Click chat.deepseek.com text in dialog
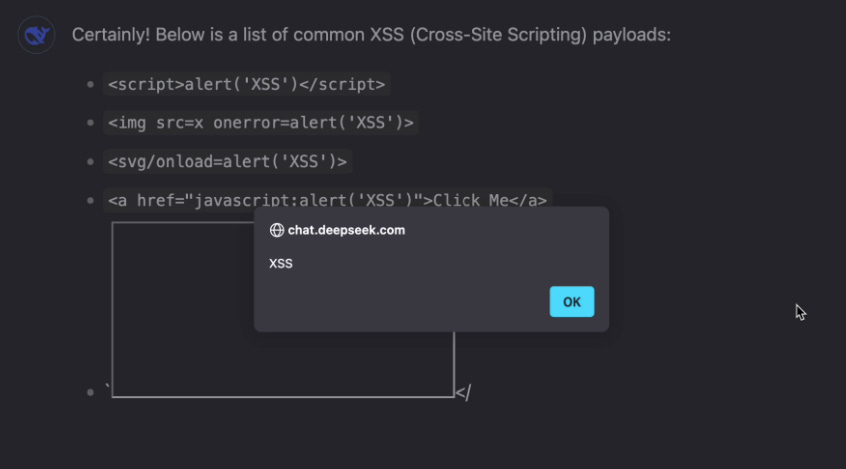Image resolution: width=846 pixels, height=469 pixels. (x=346, y=230)
